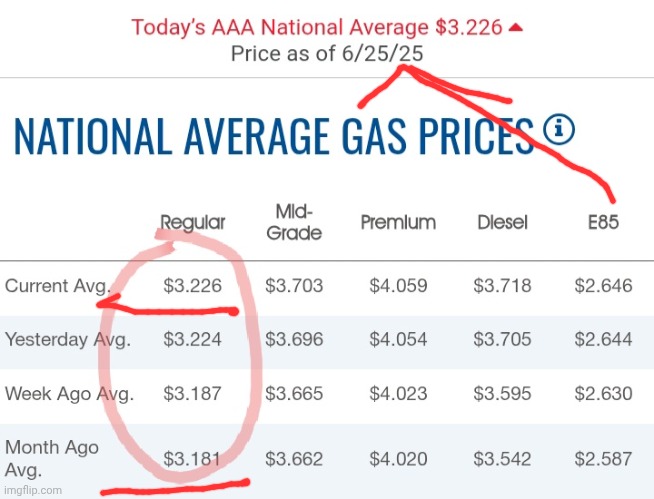Click the current Regular price $3.226 cell
The height and width of the screenshot is (499, 654).
coord(192,286)
